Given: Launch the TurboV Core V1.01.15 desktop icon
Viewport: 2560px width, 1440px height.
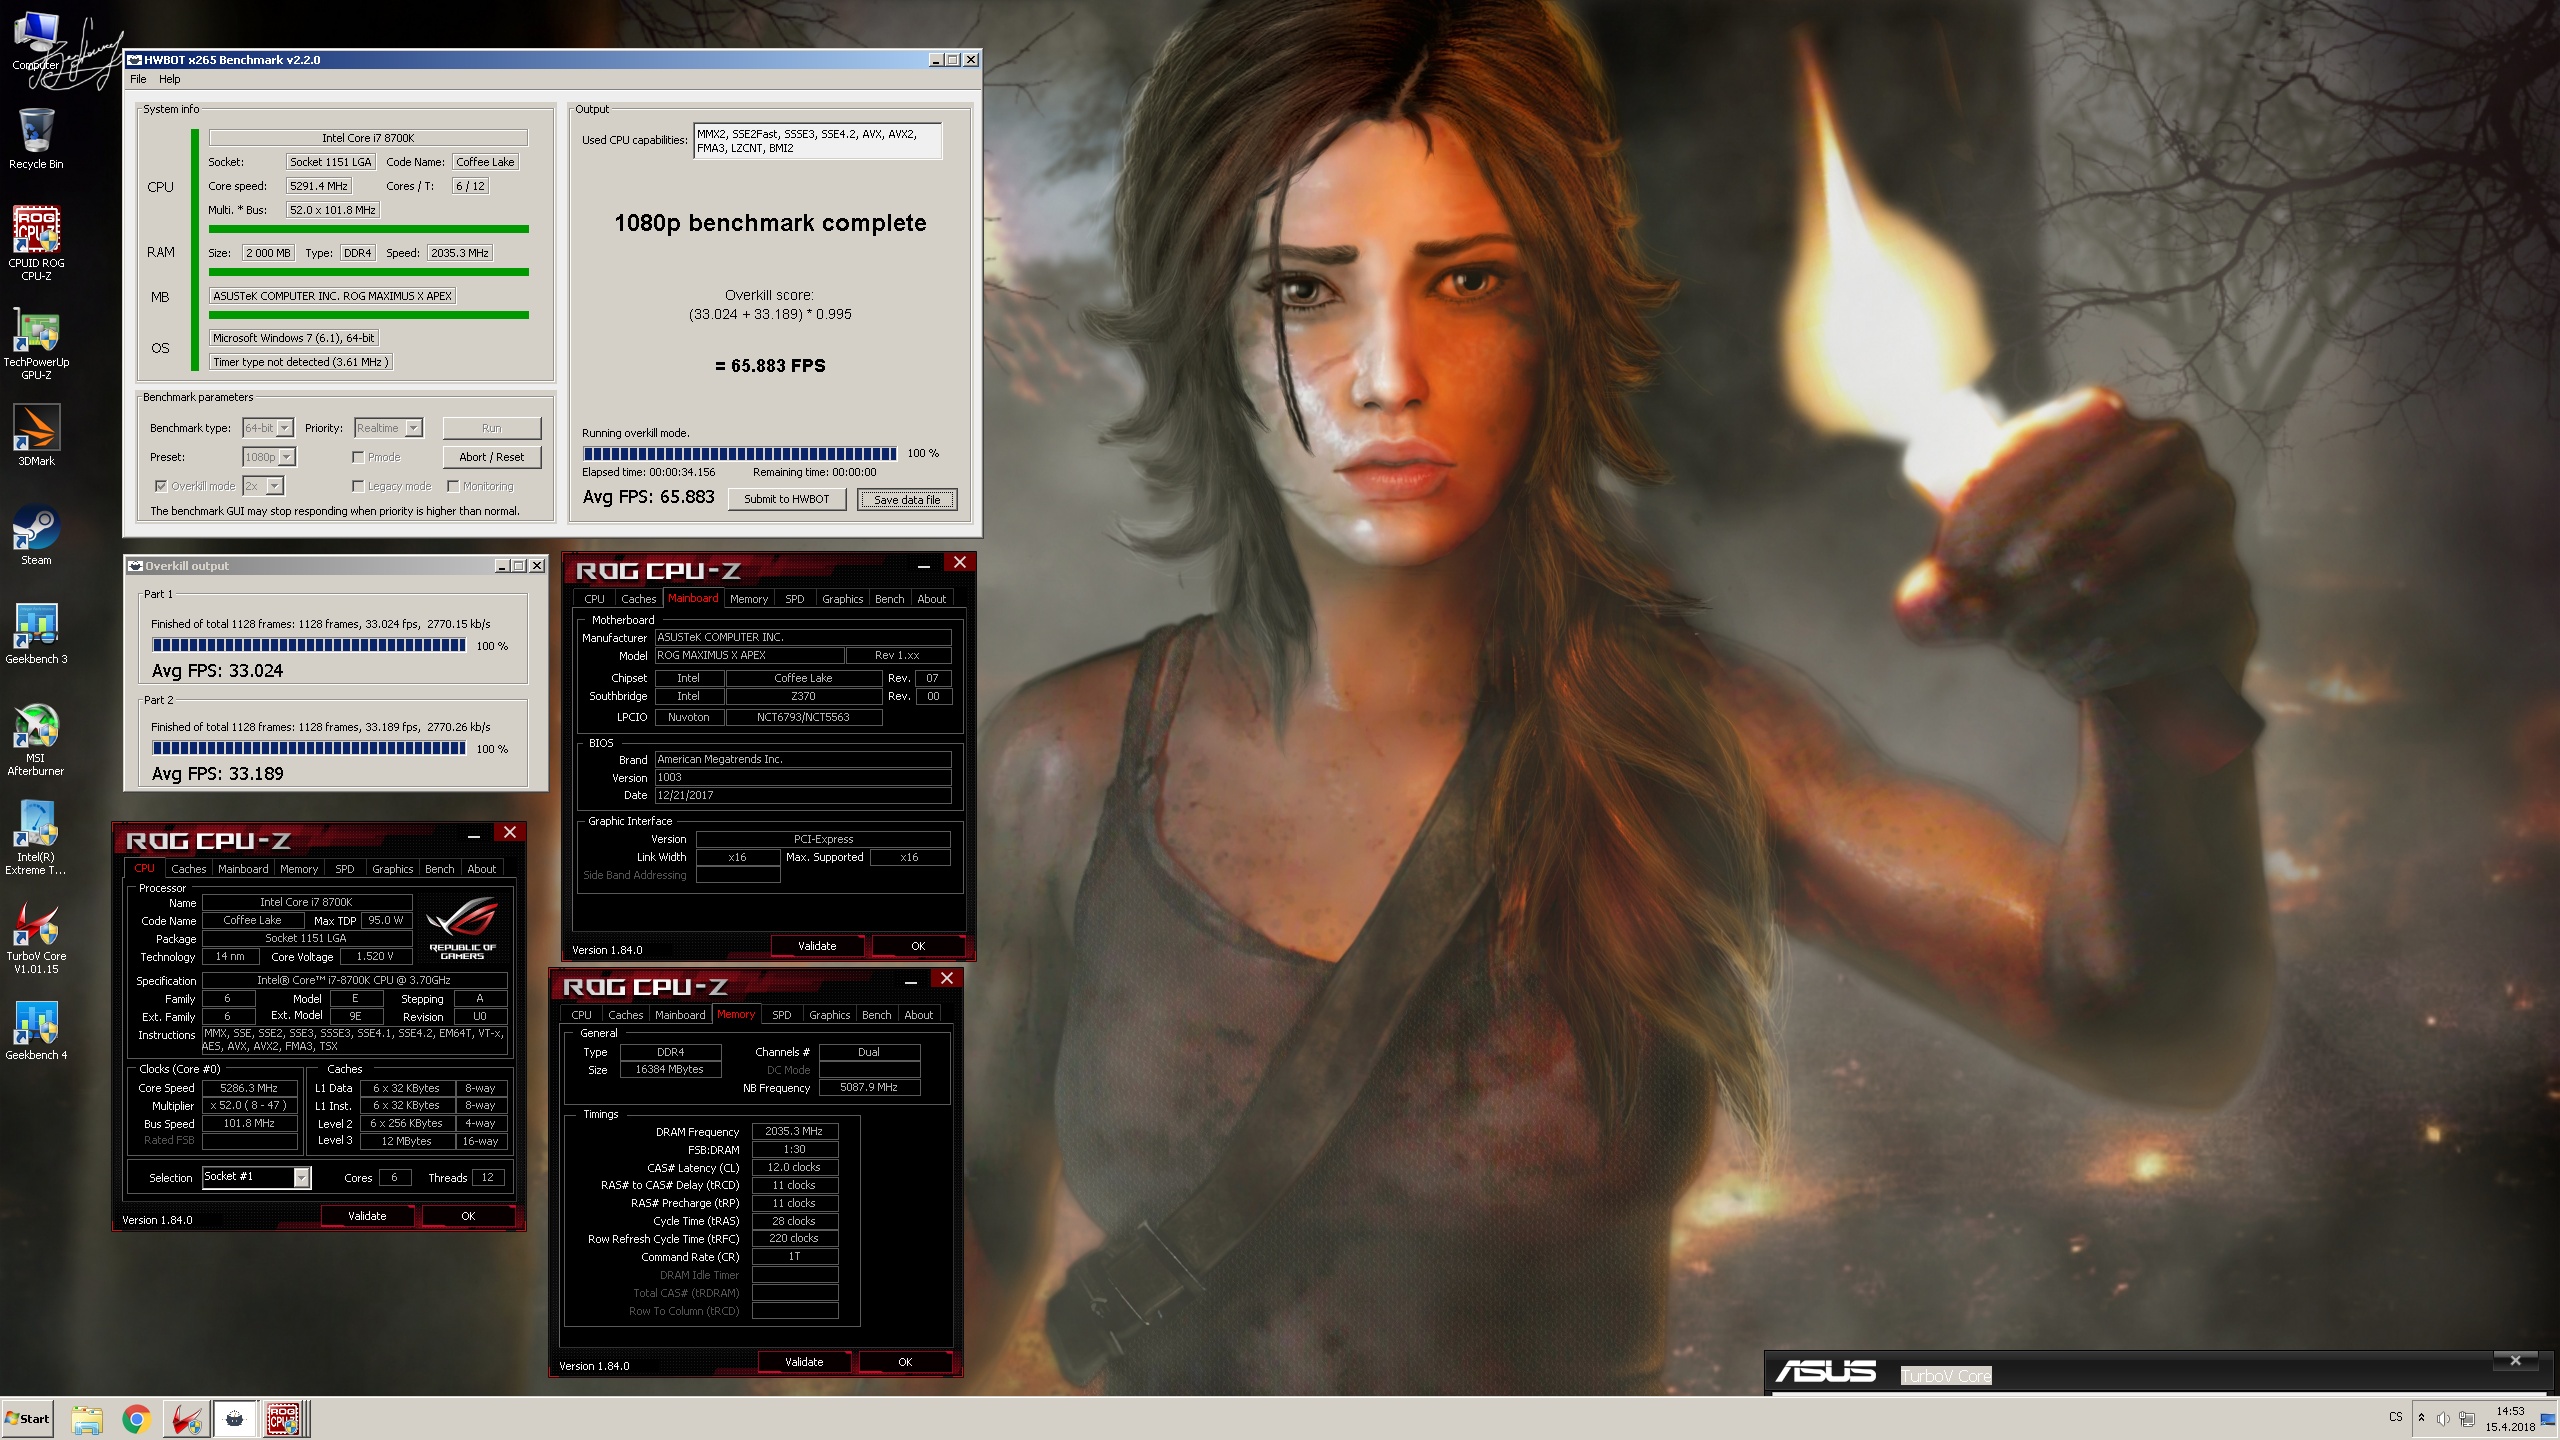Looking at the screenshot, I should click(x=36, y=937).
